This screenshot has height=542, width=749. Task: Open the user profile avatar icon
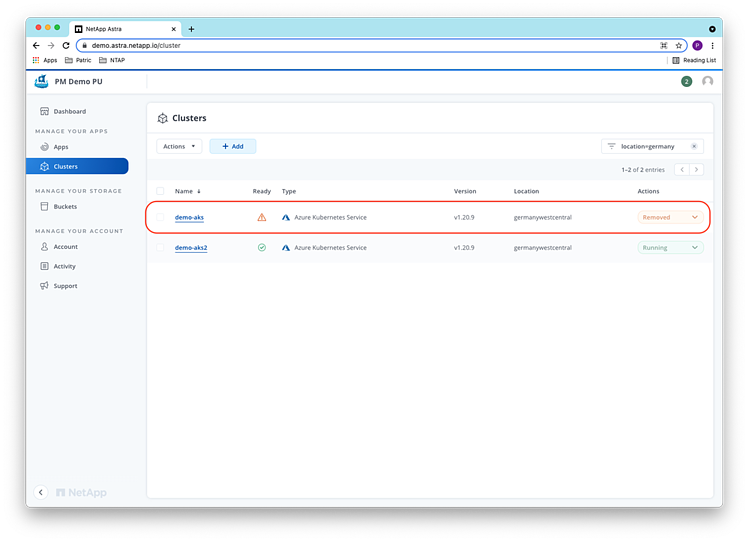click(x=708, y=81)
